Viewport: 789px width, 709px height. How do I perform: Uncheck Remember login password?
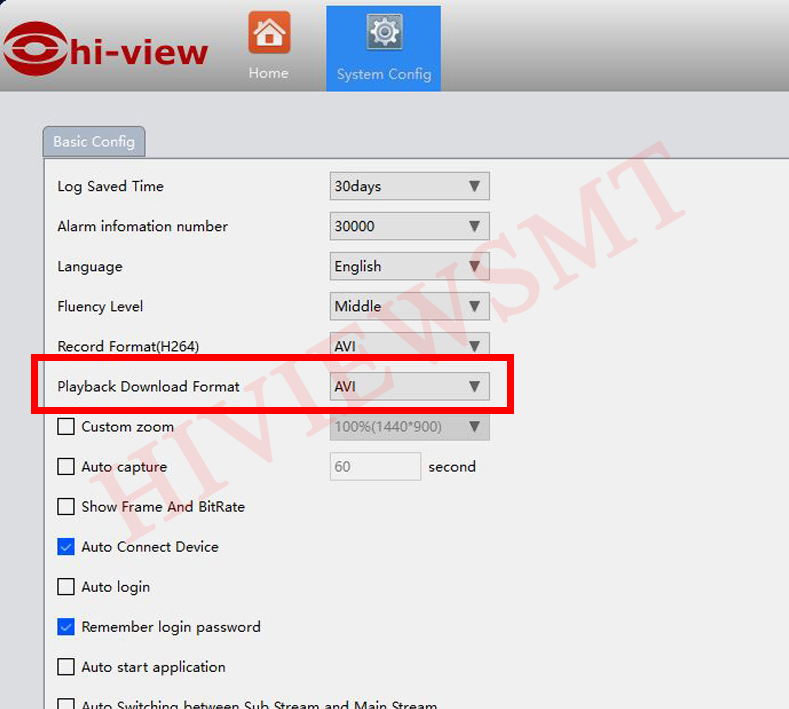(66, 626)
